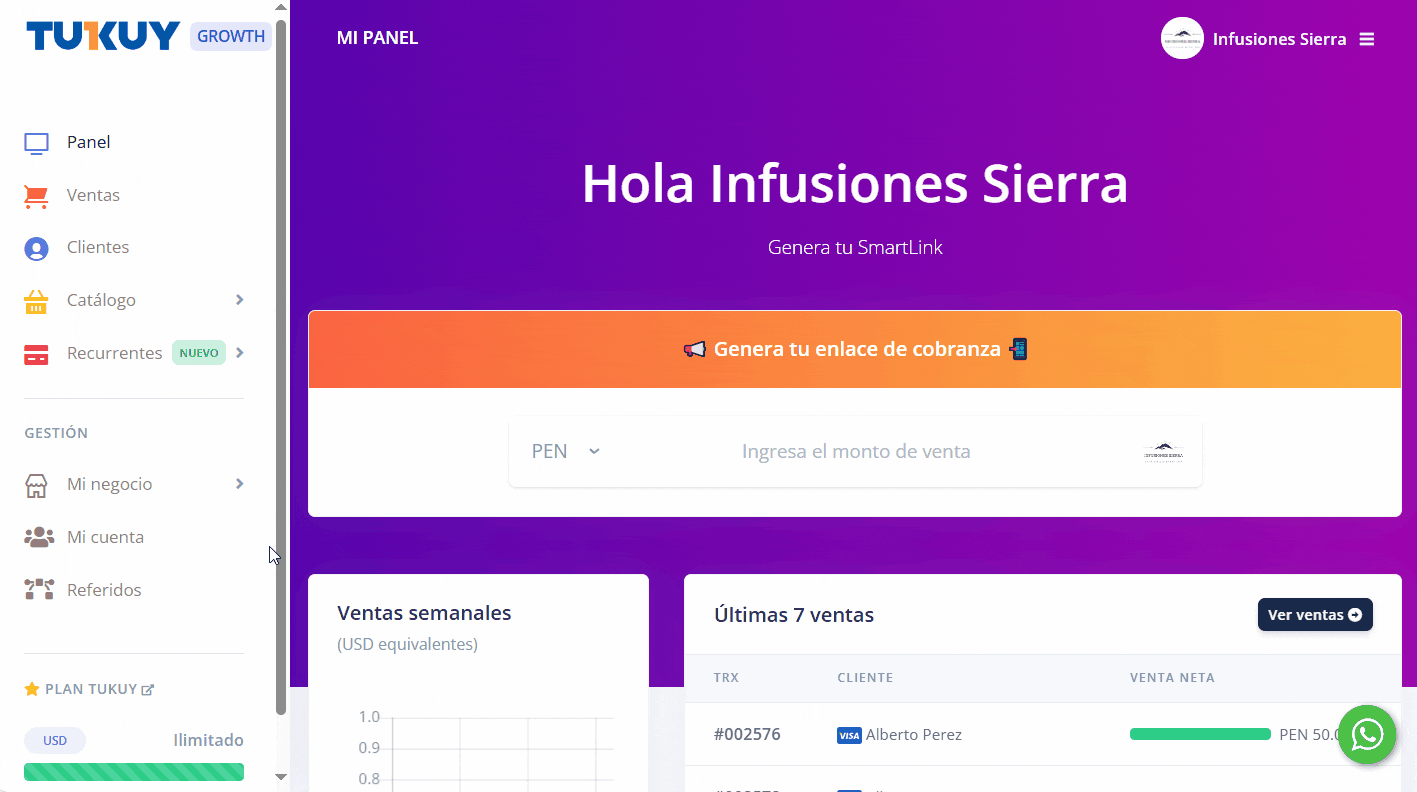Click the Ver ventas button

[1314, 615]
